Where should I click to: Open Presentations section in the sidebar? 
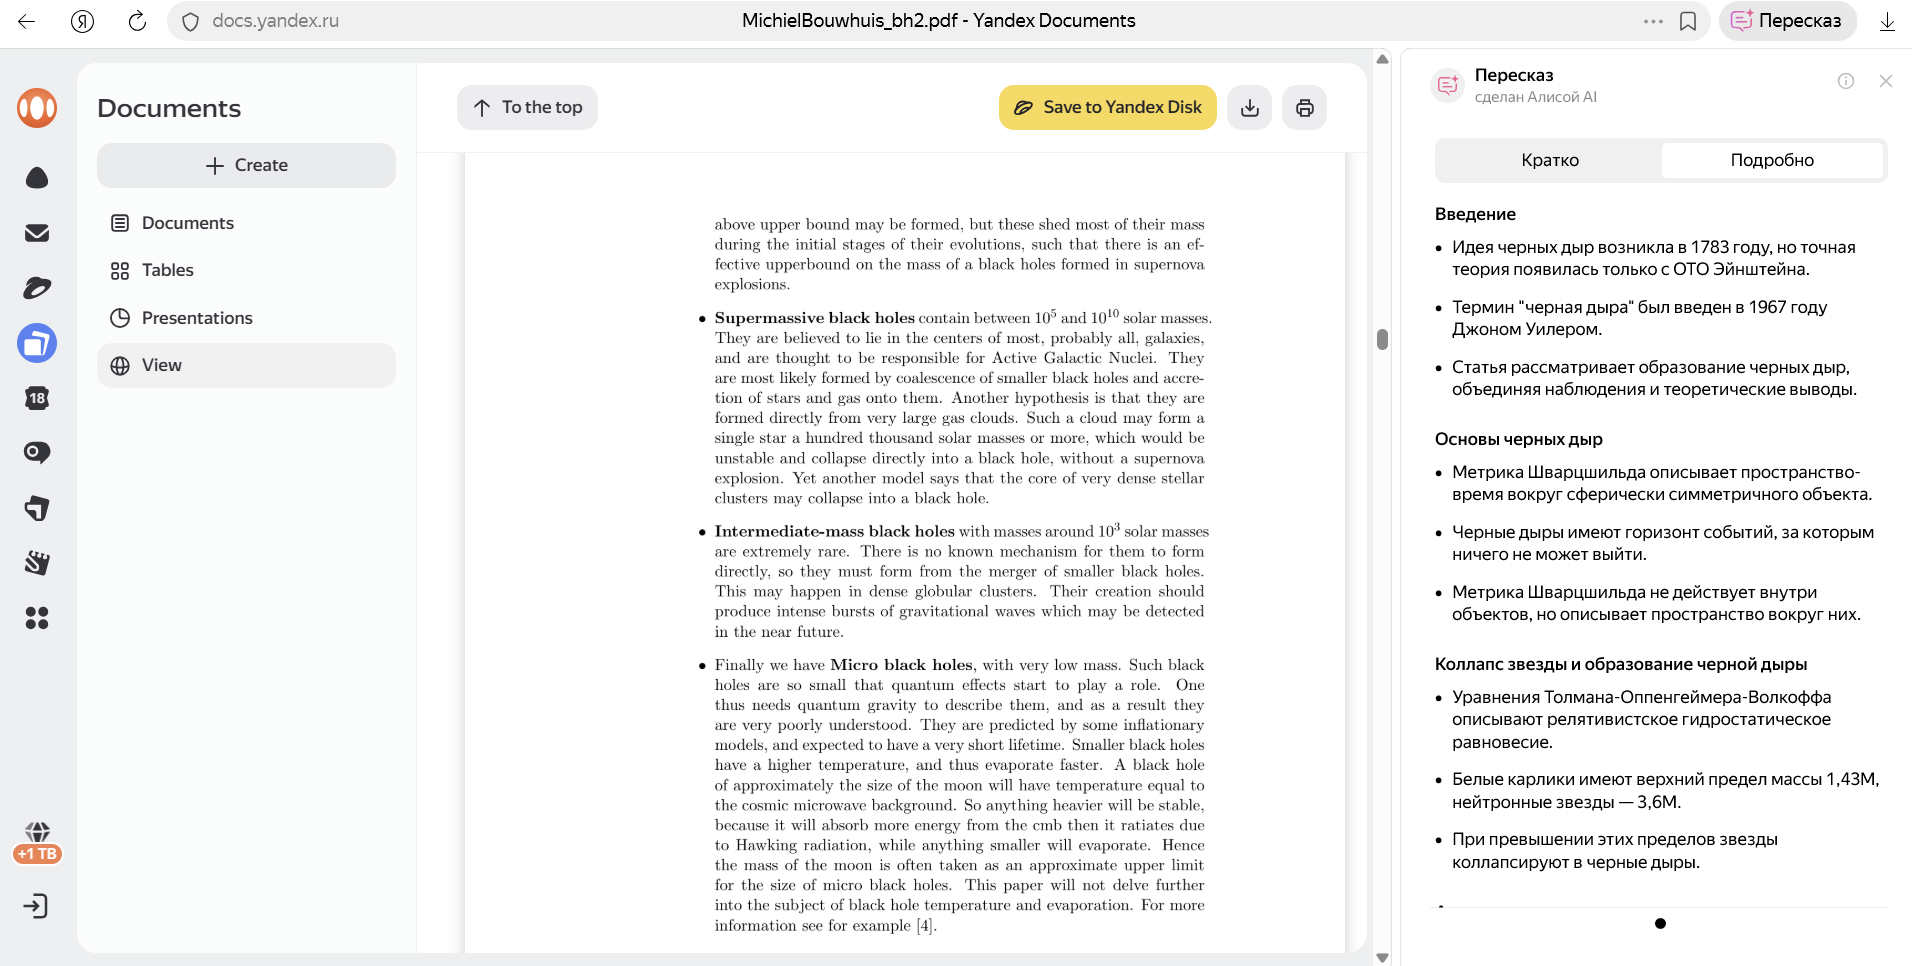tap(197, 318)
